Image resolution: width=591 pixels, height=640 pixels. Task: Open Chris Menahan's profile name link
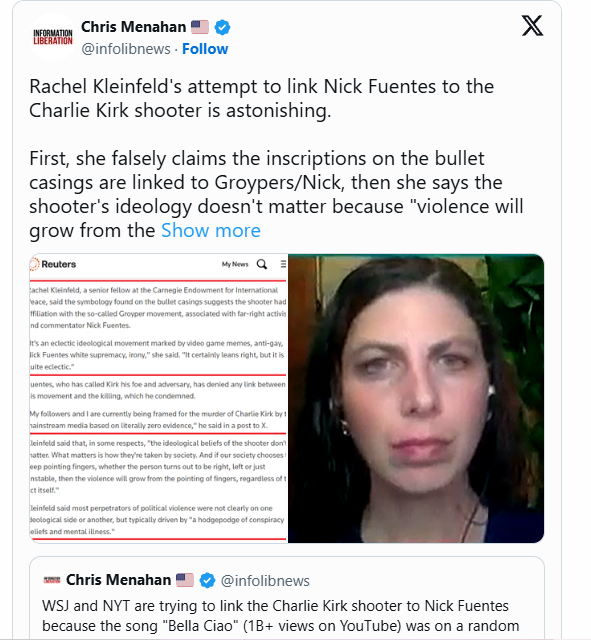(x=133, y=27)
